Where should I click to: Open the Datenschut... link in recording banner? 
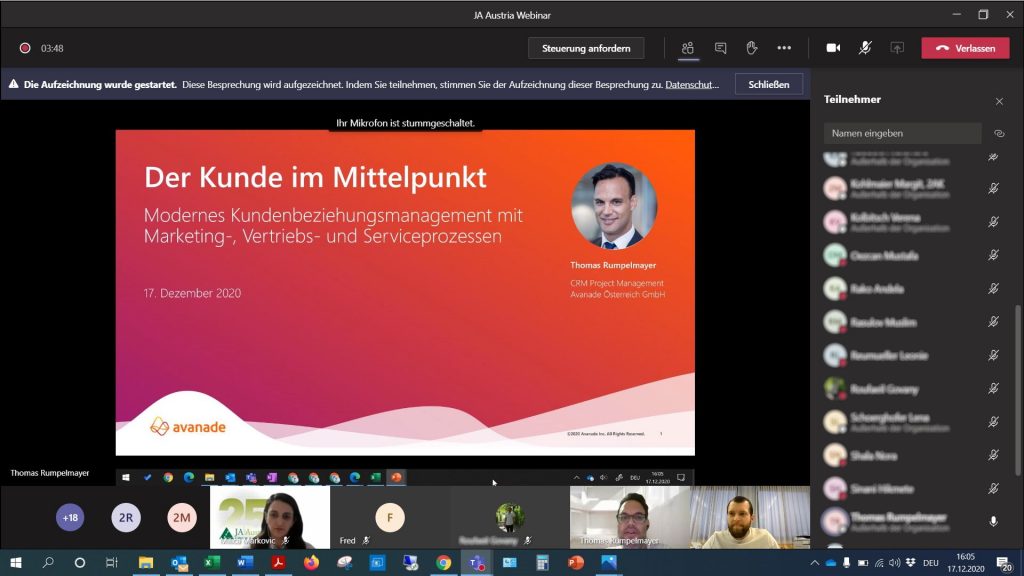point(692,85)
